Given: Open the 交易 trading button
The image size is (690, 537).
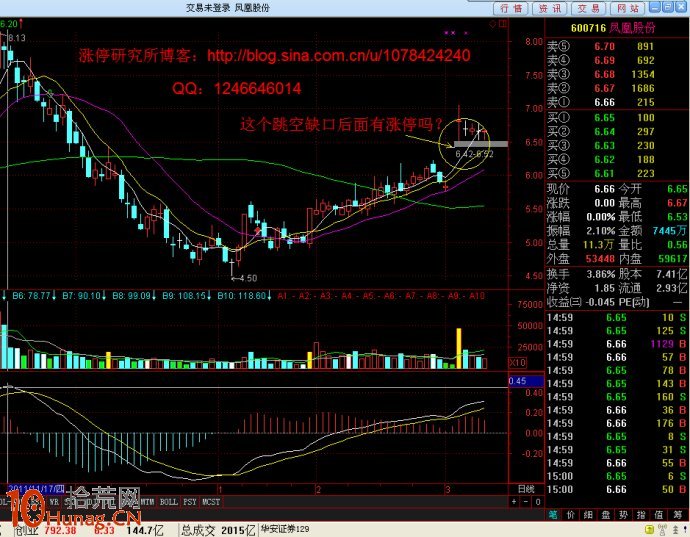Looking at the screenshot, I should [x=589, y=8].
